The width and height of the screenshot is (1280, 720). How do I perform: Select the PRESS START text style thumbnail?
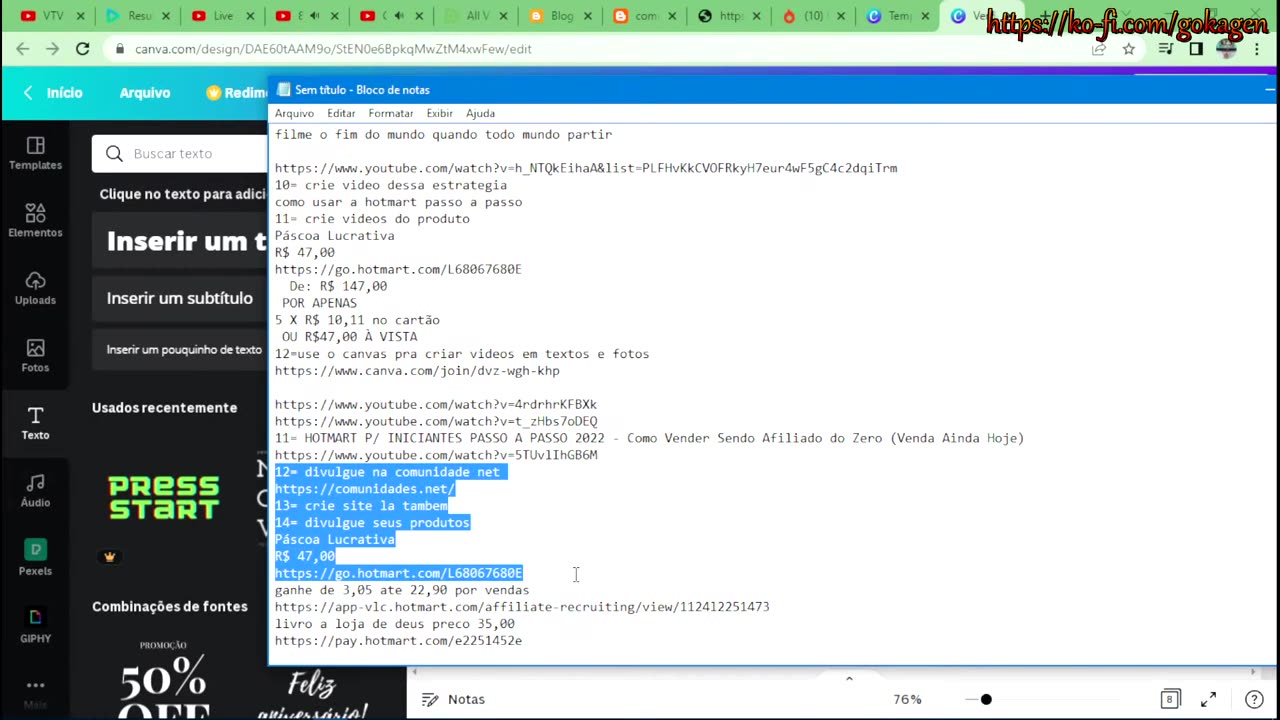[164, 498]
